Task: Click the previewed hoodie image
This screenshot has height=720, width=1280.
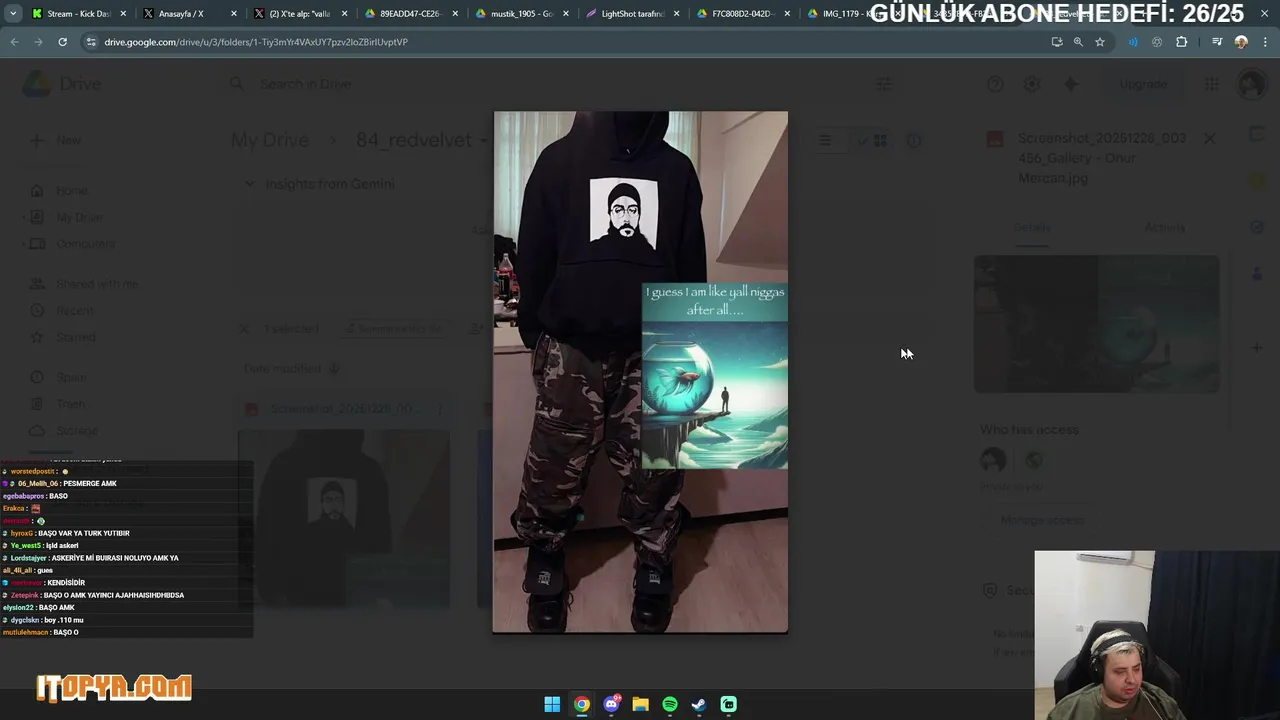Action: pos(640,372)
